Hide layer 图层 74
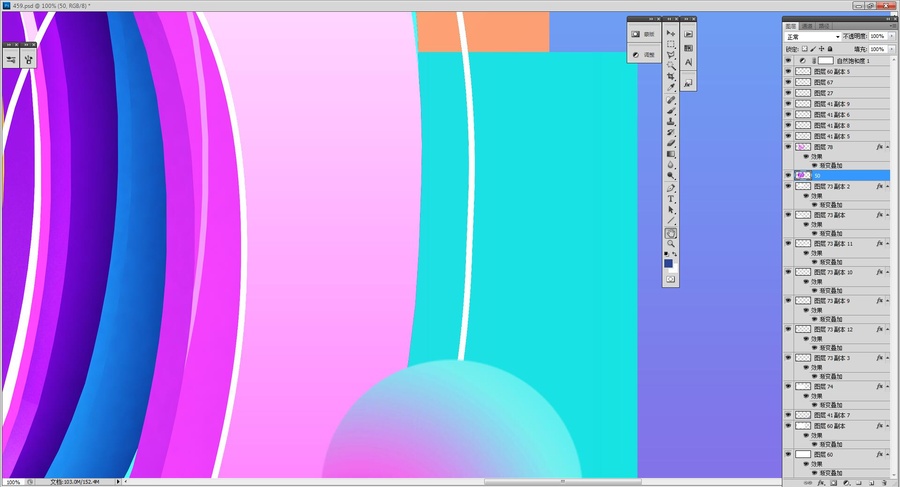The height and width of the screenshot is (487, 900). coord(788,386)
